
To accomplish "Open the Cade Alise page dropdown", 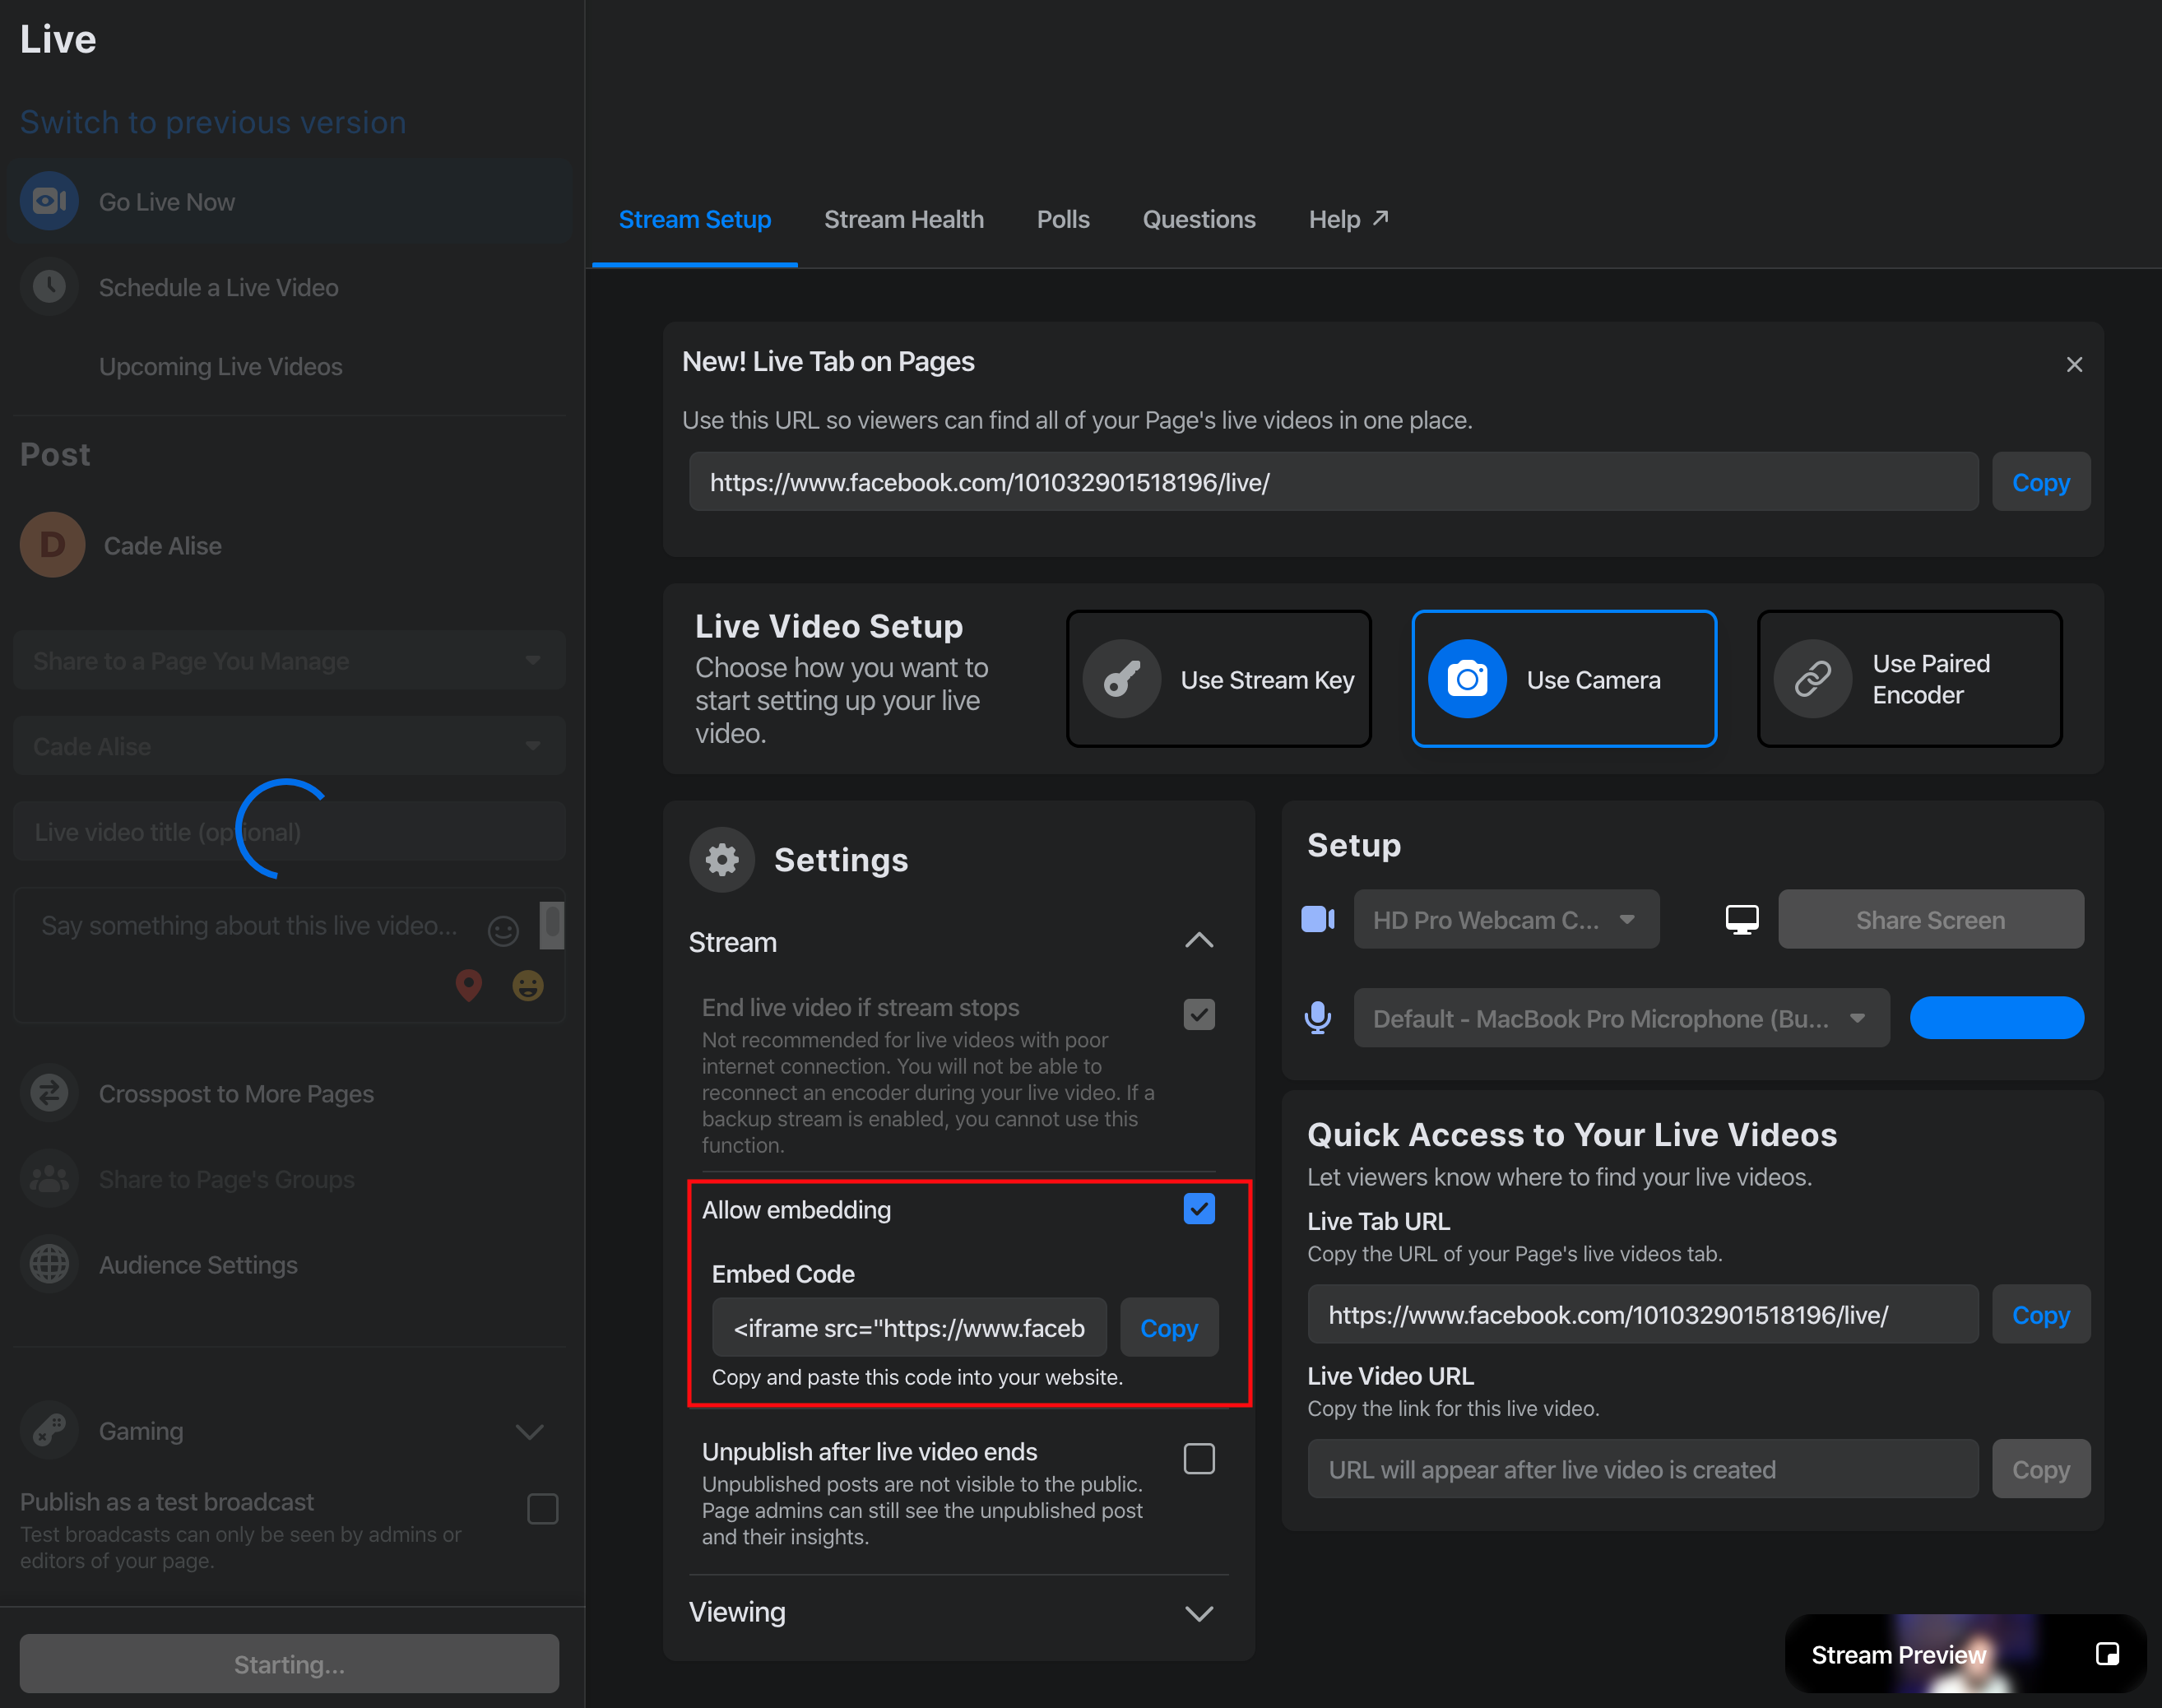I will coord(289,745).
